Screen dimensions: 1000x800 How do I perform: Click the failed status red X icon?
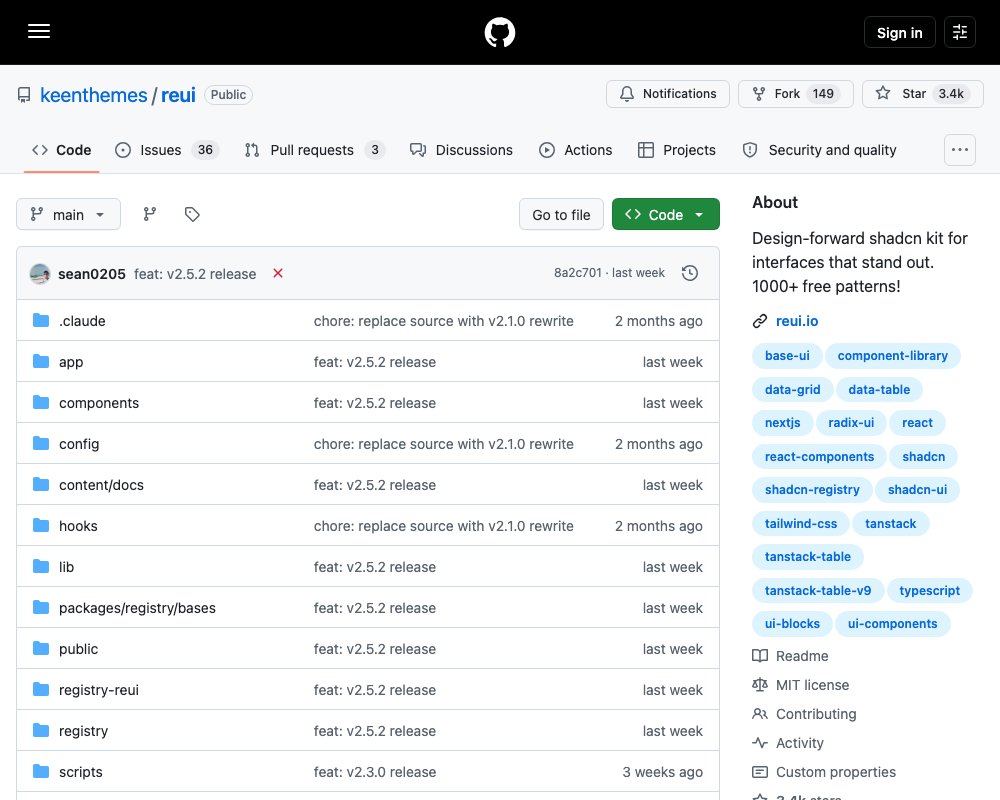[278, 273]
